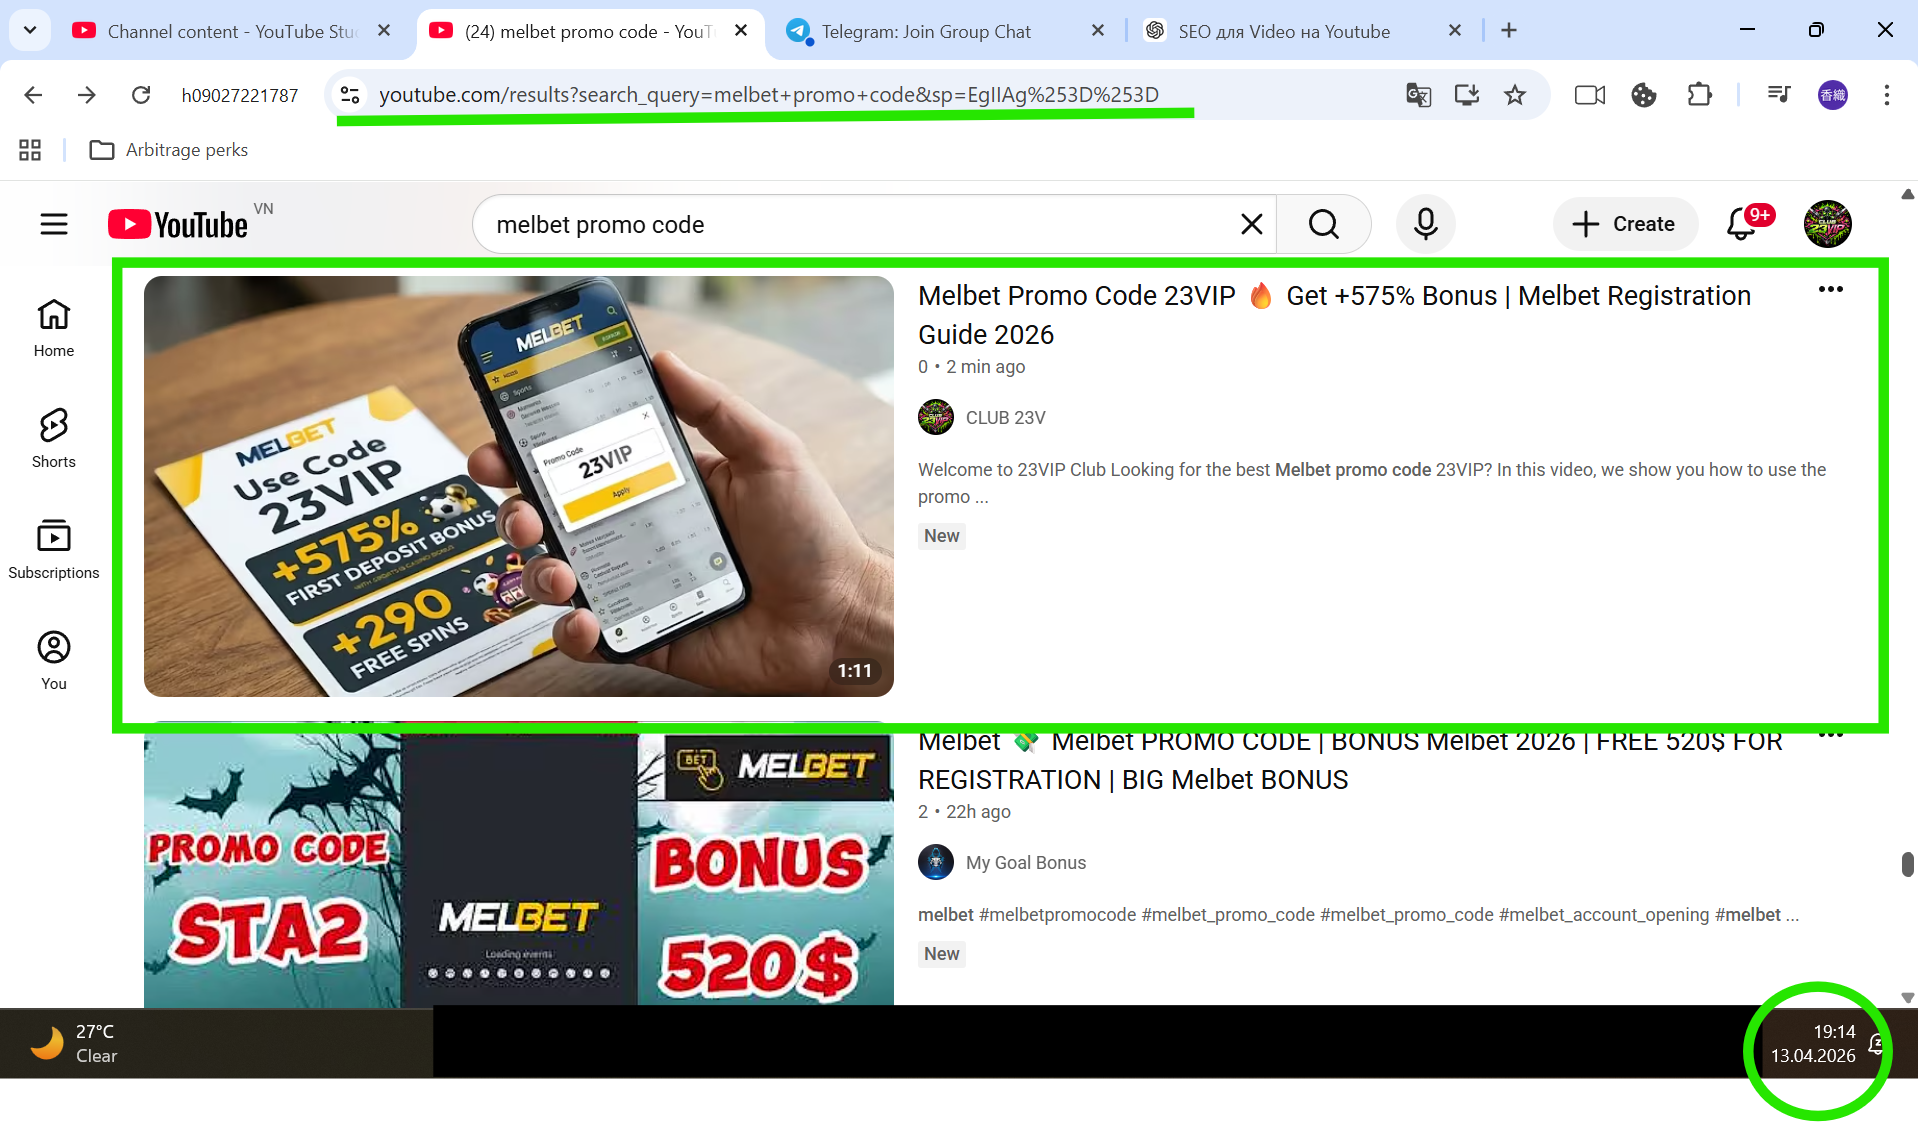Submit the search with the magnifier button

click(x=1323, y=224)
